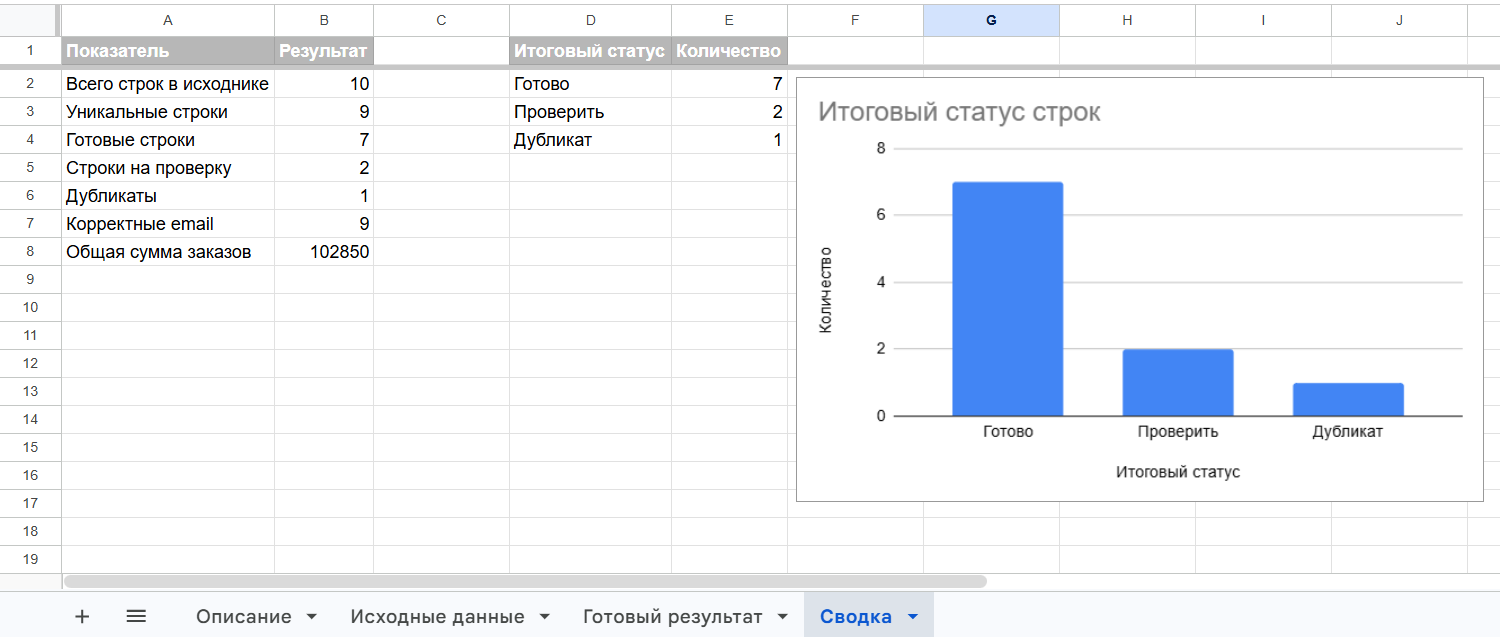
Task: Select cell Готовые строки
Action: (168, 140)
